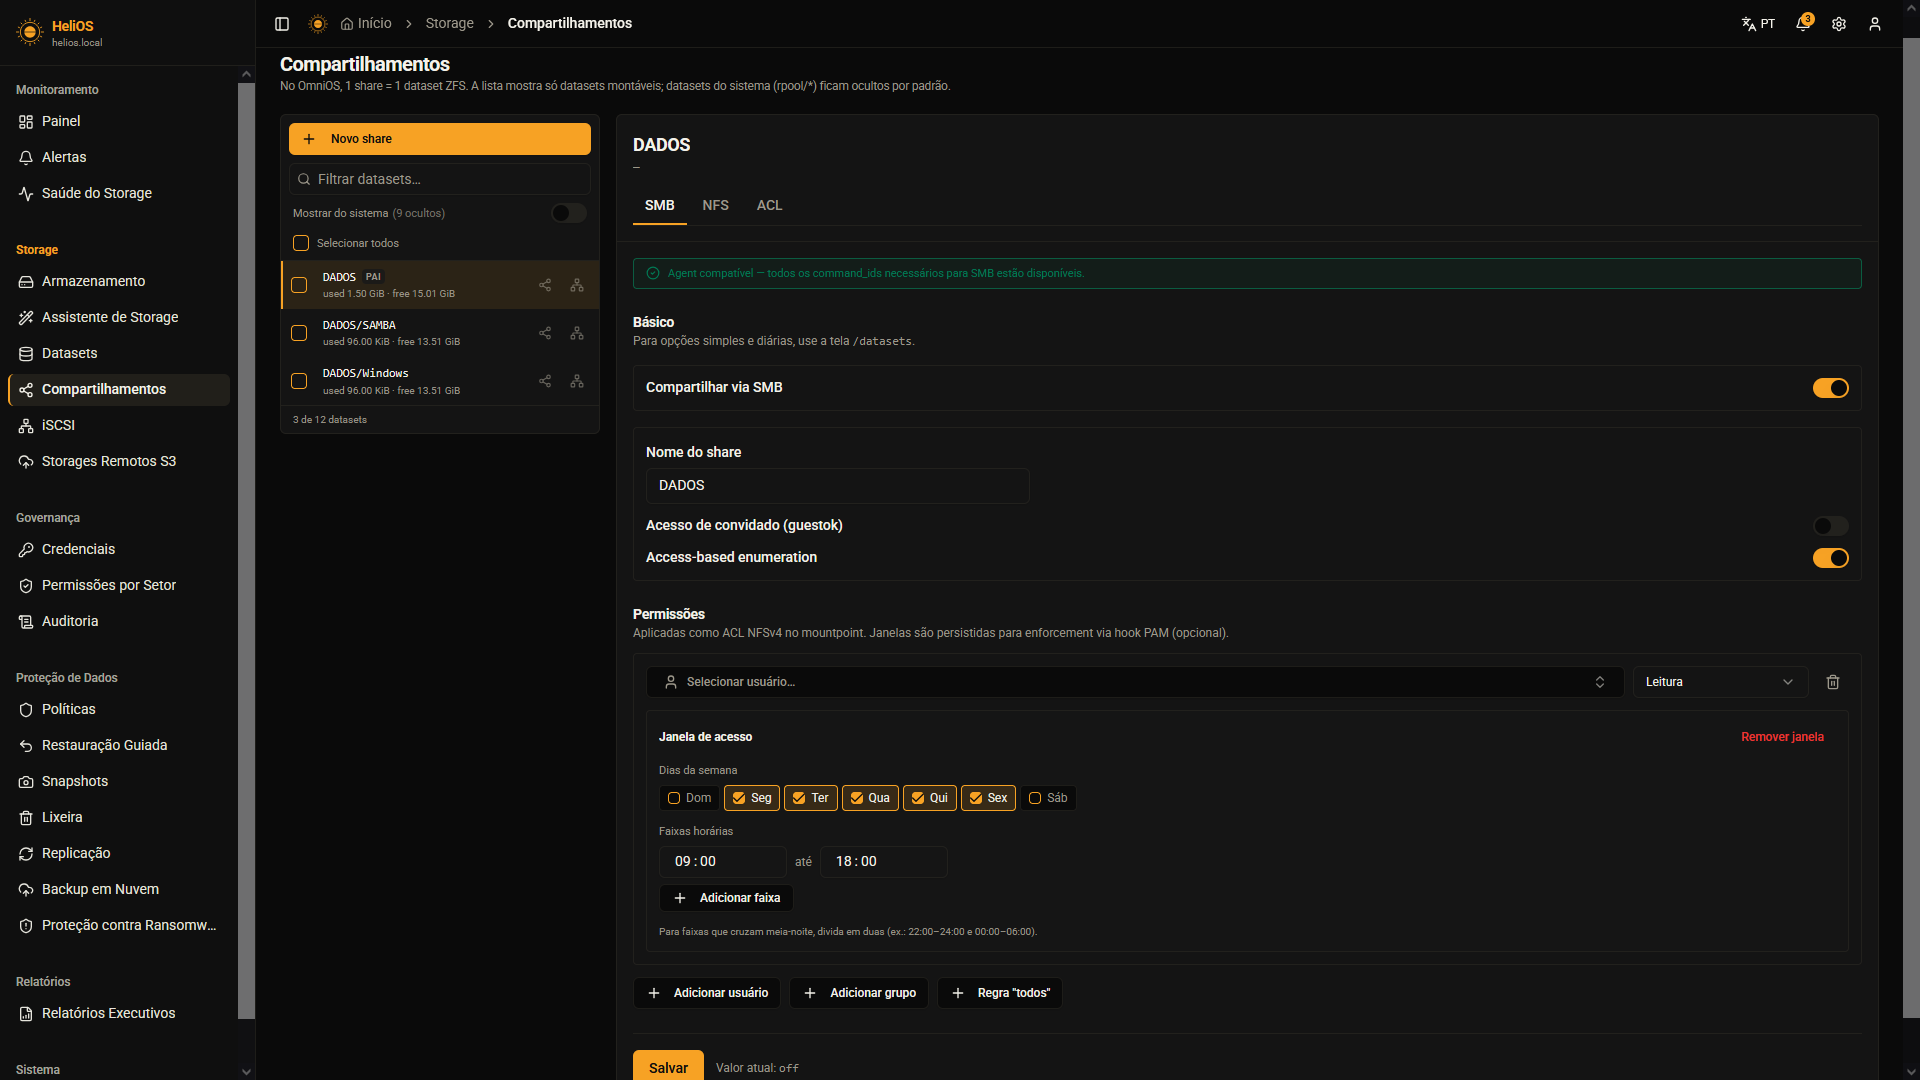Open Painel in the sidebar

(x=118, y=121)
